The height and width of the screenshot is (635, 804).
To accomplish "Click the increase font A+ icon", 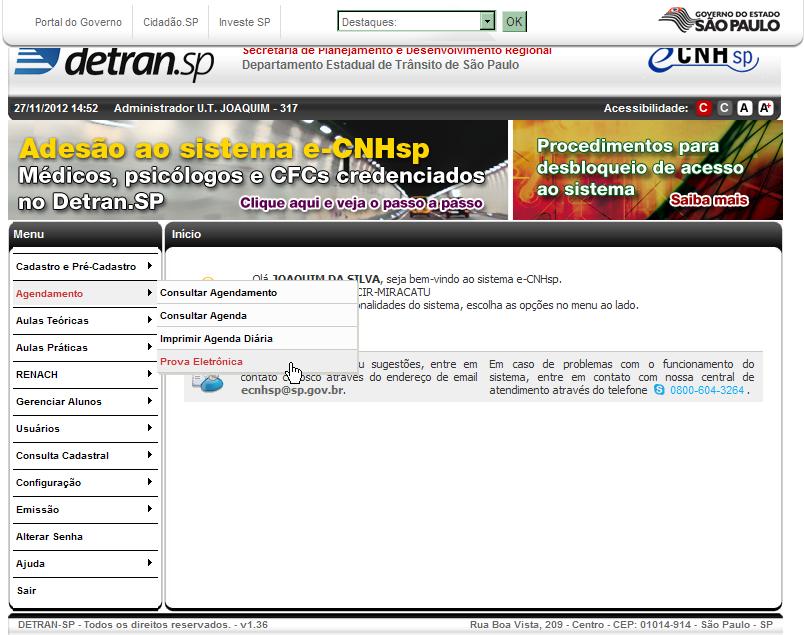I will click(x=765, y=108).
